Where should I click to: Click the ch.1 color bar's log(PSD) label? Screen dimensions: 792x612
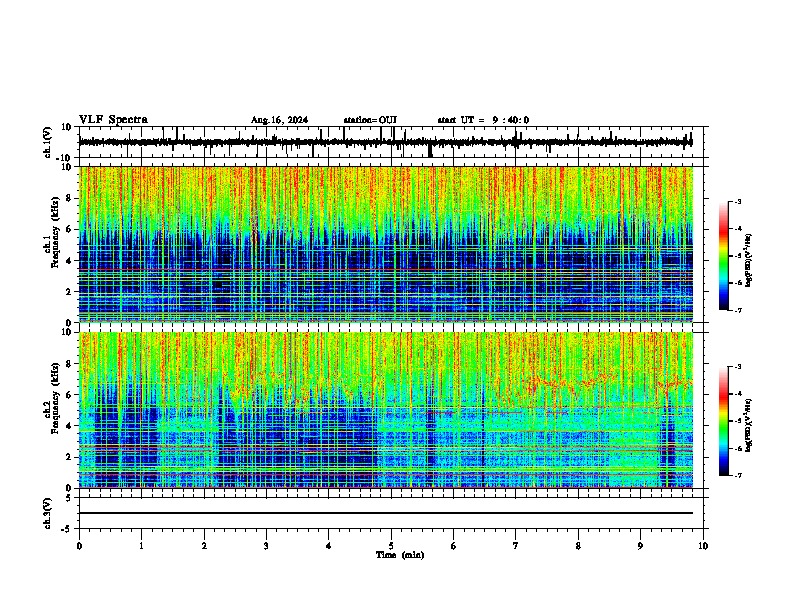(x=748, y=261)
